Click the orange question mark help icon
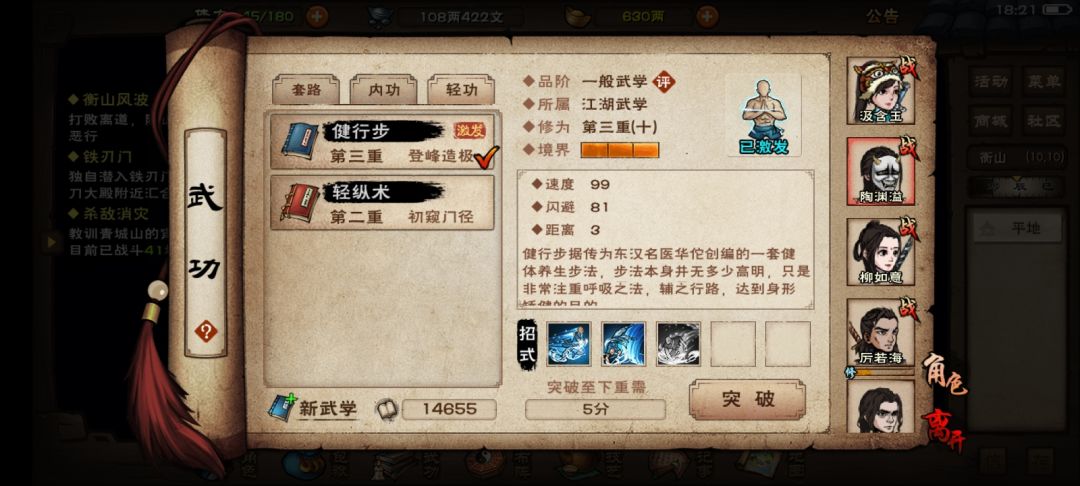 205,332
